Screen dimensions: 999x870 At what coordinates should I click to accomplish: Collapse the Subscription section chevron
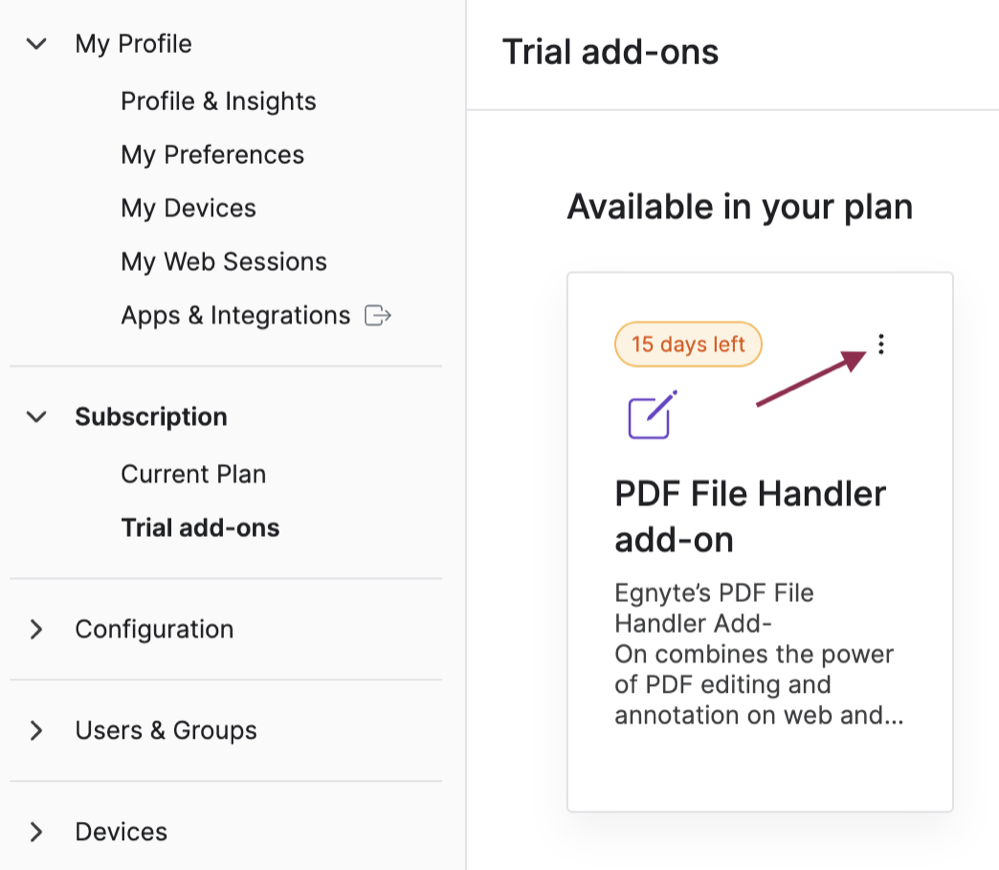coord(36,417)
